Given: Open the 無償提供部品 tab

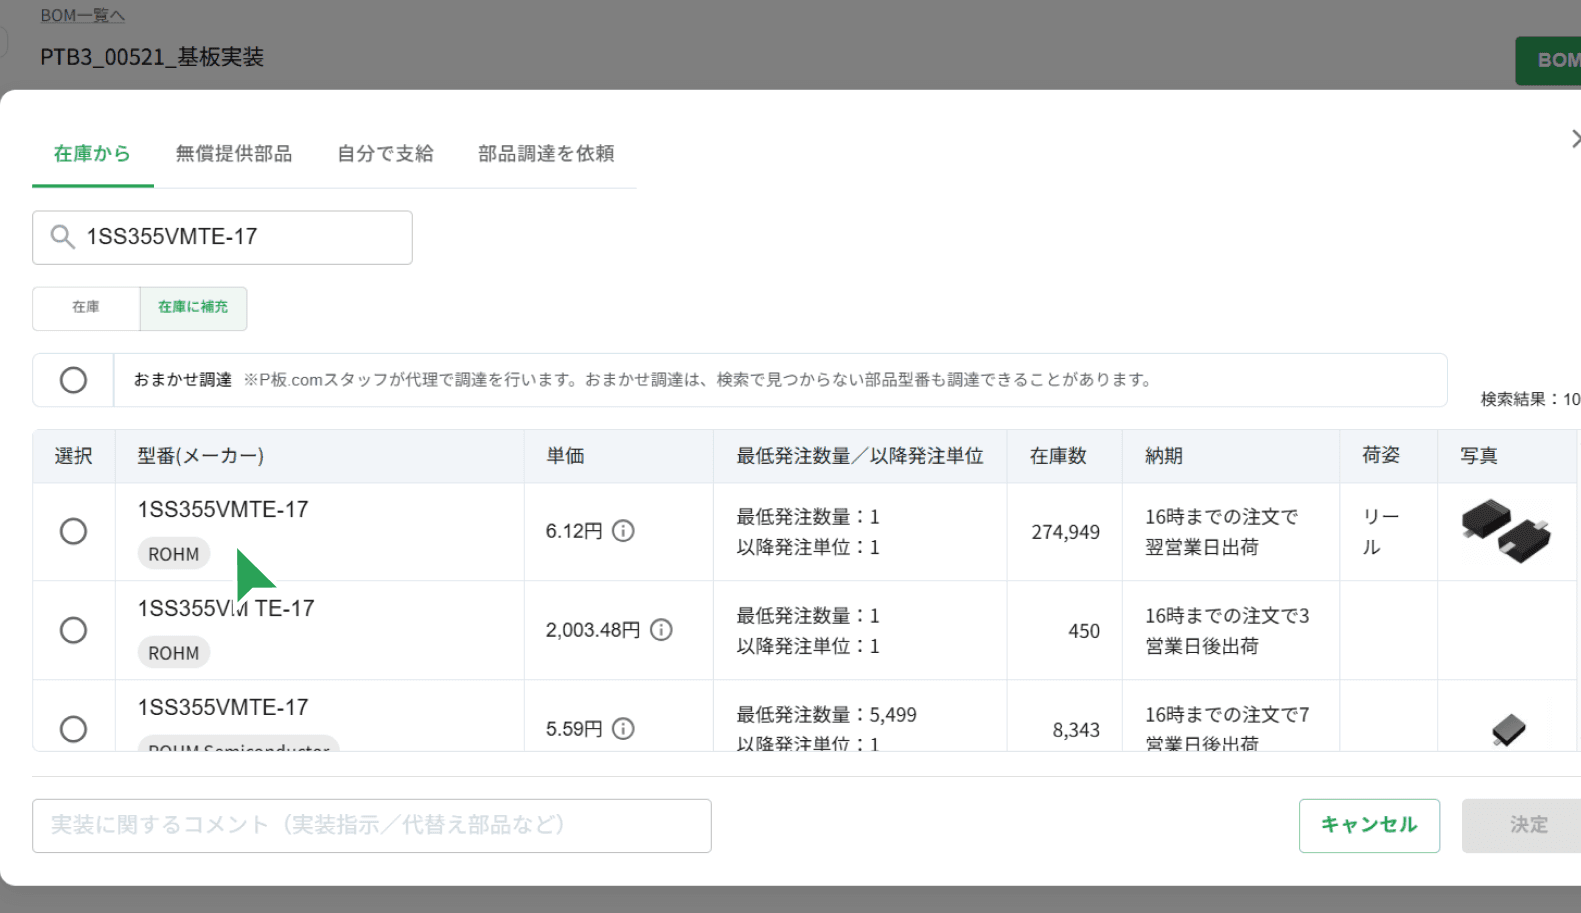Looking at the screenshot, I should click(234, 154).
